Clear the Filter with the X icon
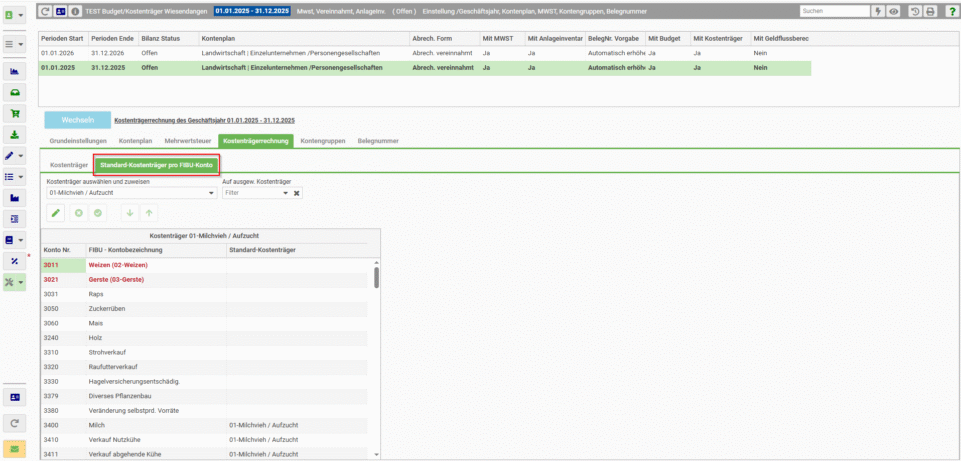This screenshot has height=461, width=961. tap(296, 193)
